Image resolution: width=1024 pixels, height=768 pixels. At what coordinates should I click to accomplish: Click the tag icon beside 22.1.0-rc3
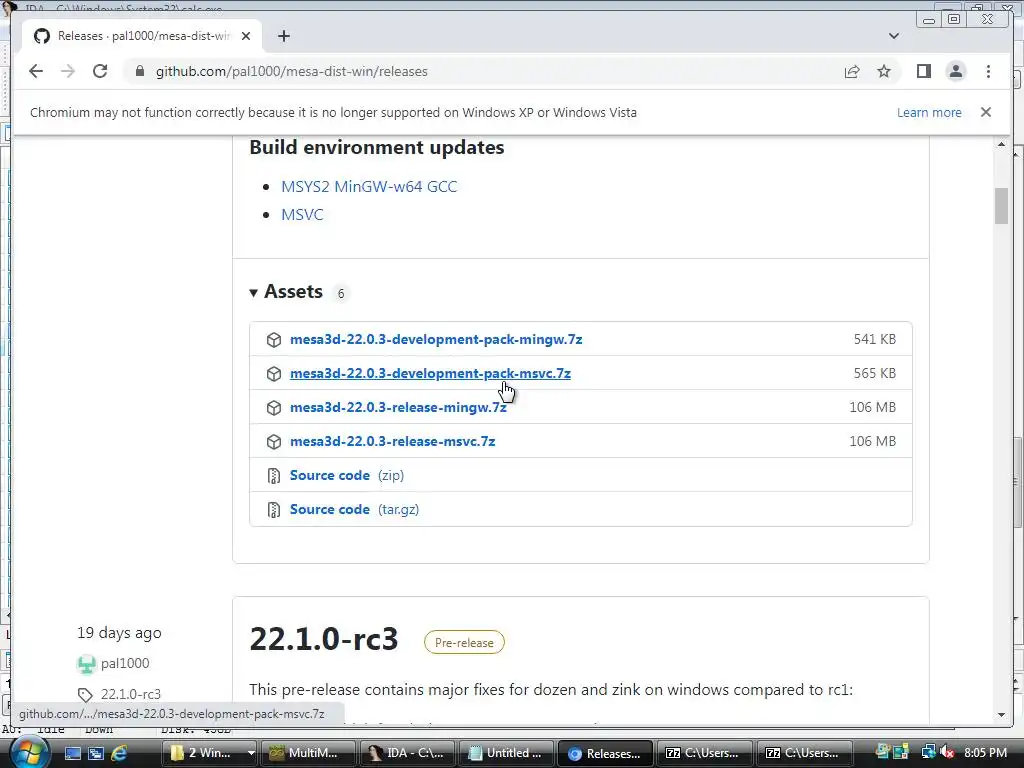[85, 694]
